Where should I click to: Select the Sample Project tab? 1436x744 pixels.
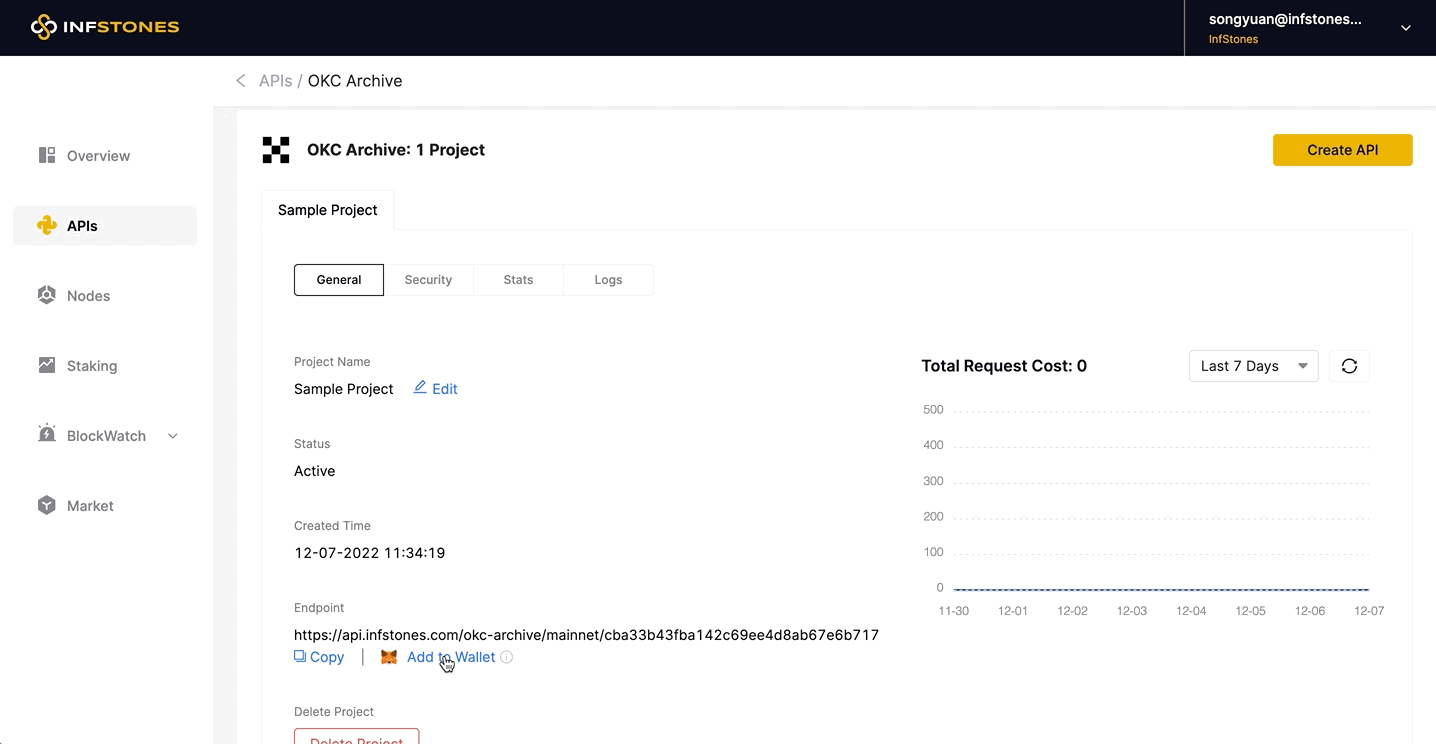(x=328, y=210)
